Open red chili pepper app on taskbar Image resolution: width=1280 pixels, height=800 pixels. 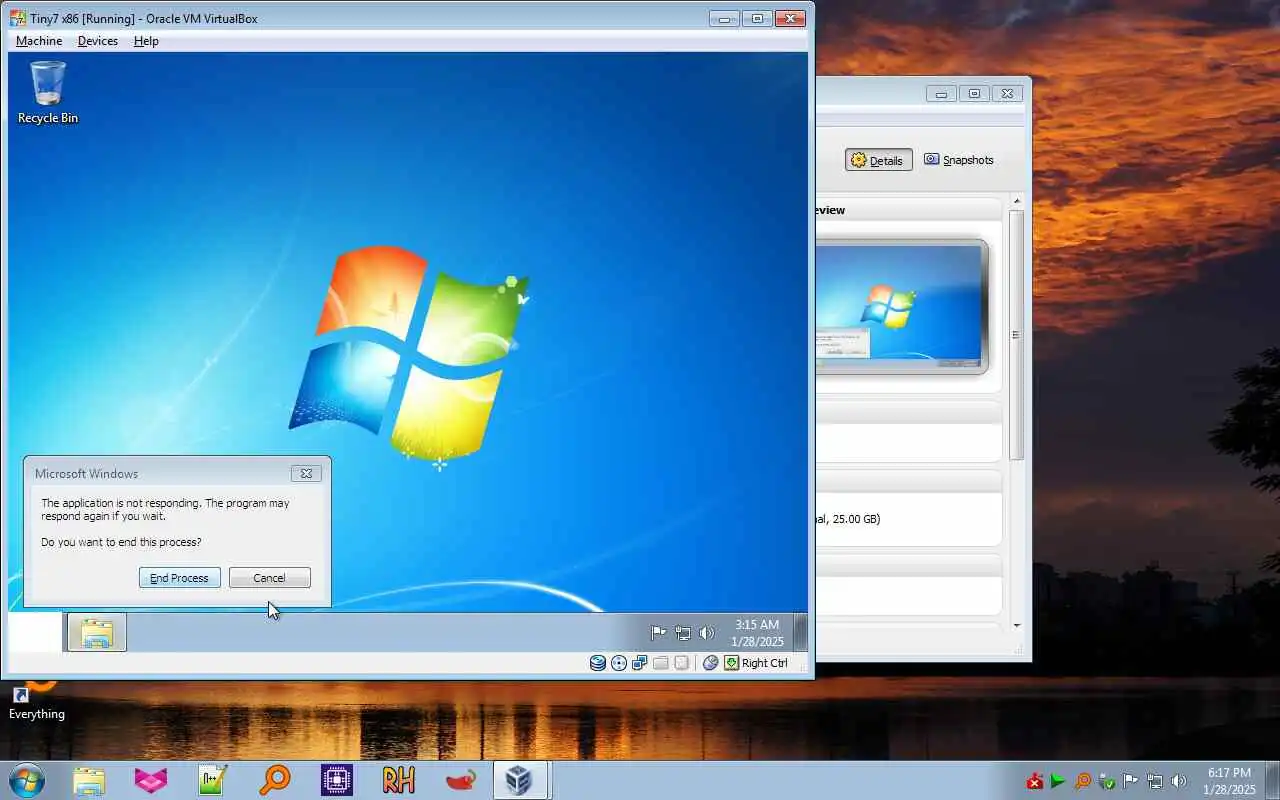(461, 780)
